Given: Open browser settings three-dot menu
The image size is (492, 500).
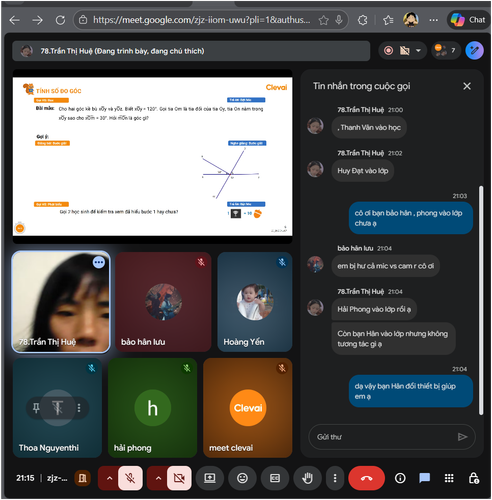Looking at the screenshot, I should point(433,20).
